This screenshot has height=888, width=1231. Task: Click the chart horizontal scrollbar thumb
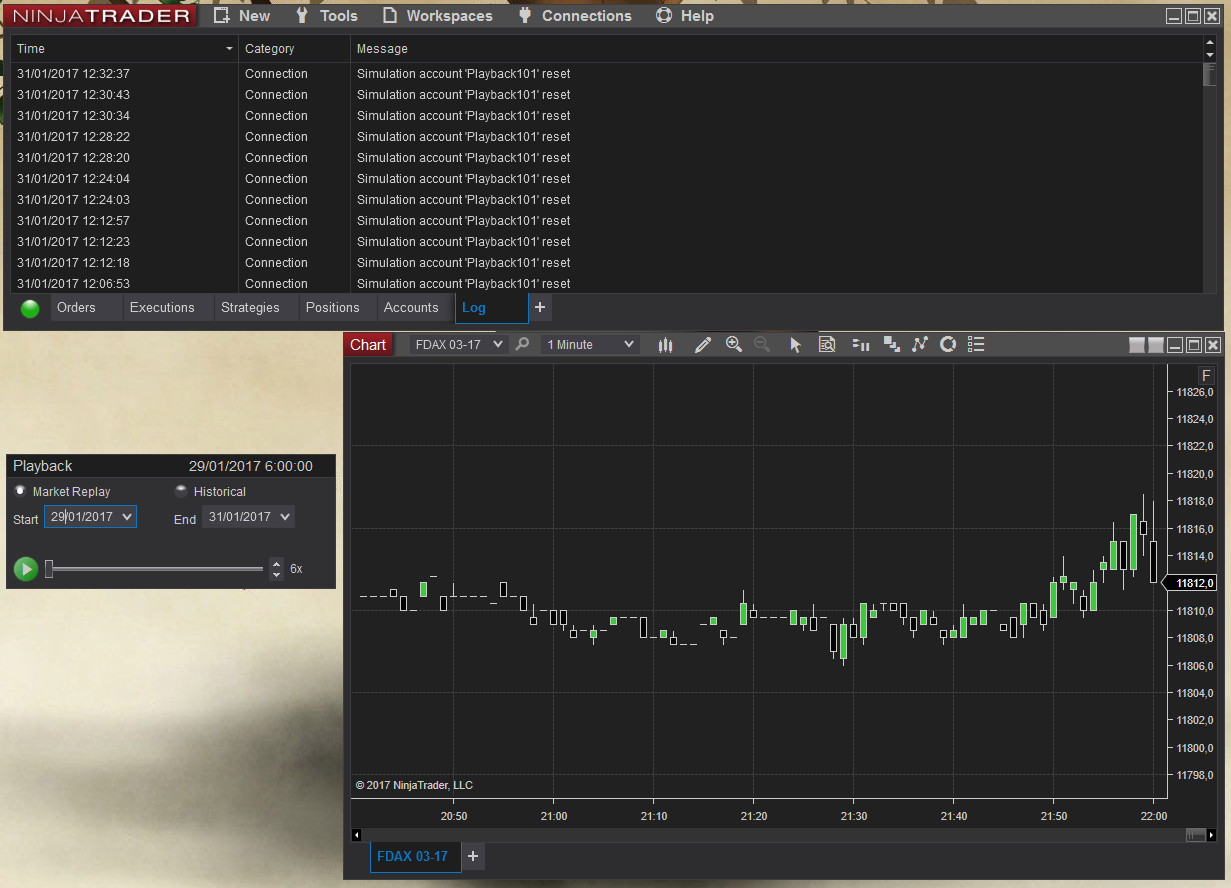[x=1195, y=835]
